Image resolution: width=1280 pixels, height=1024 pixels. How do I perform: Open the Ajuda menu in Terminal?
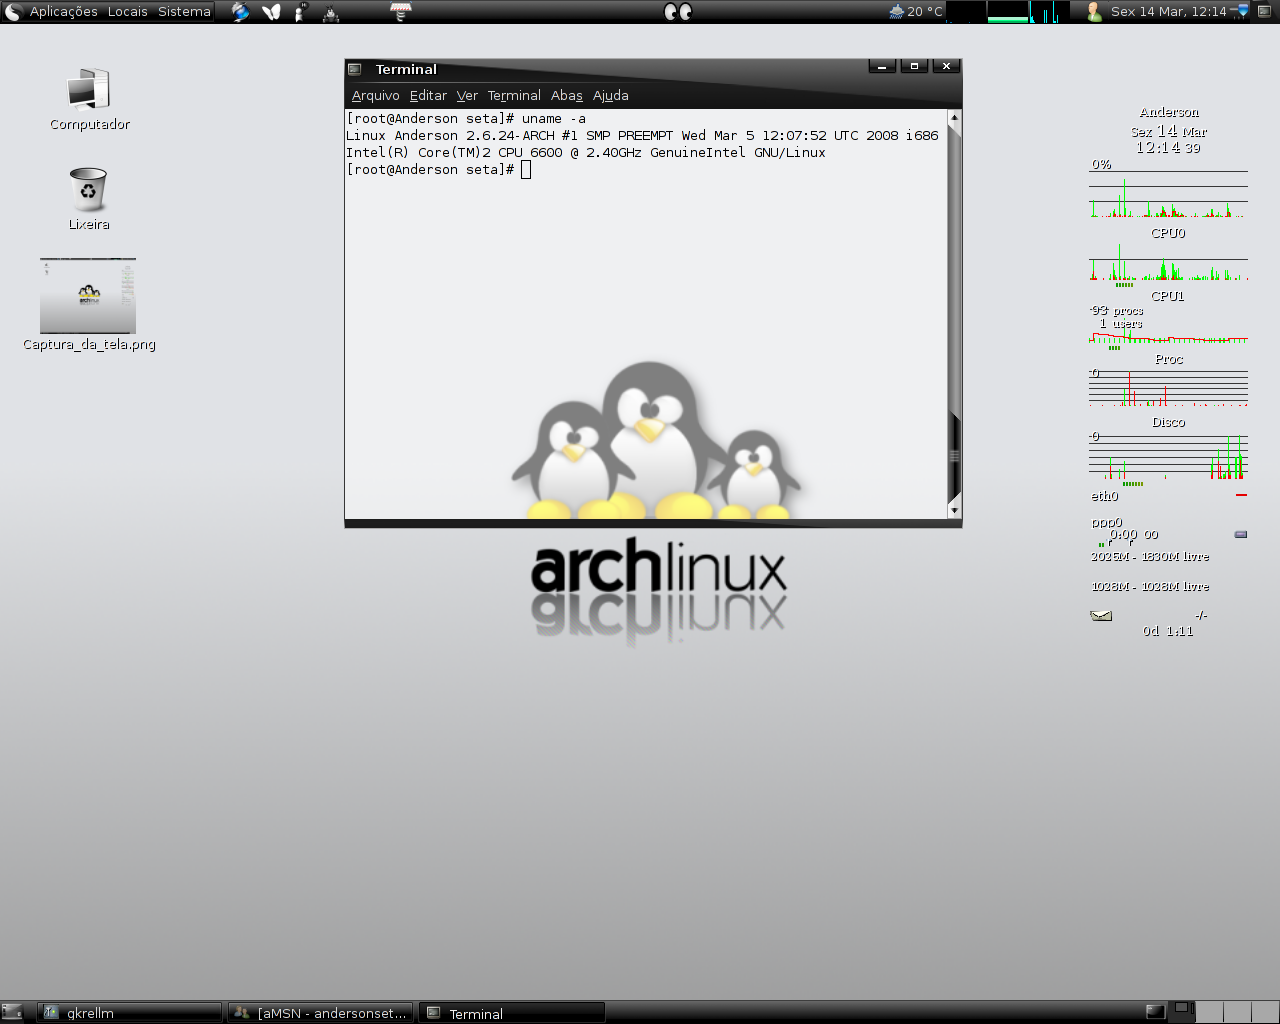610,96
